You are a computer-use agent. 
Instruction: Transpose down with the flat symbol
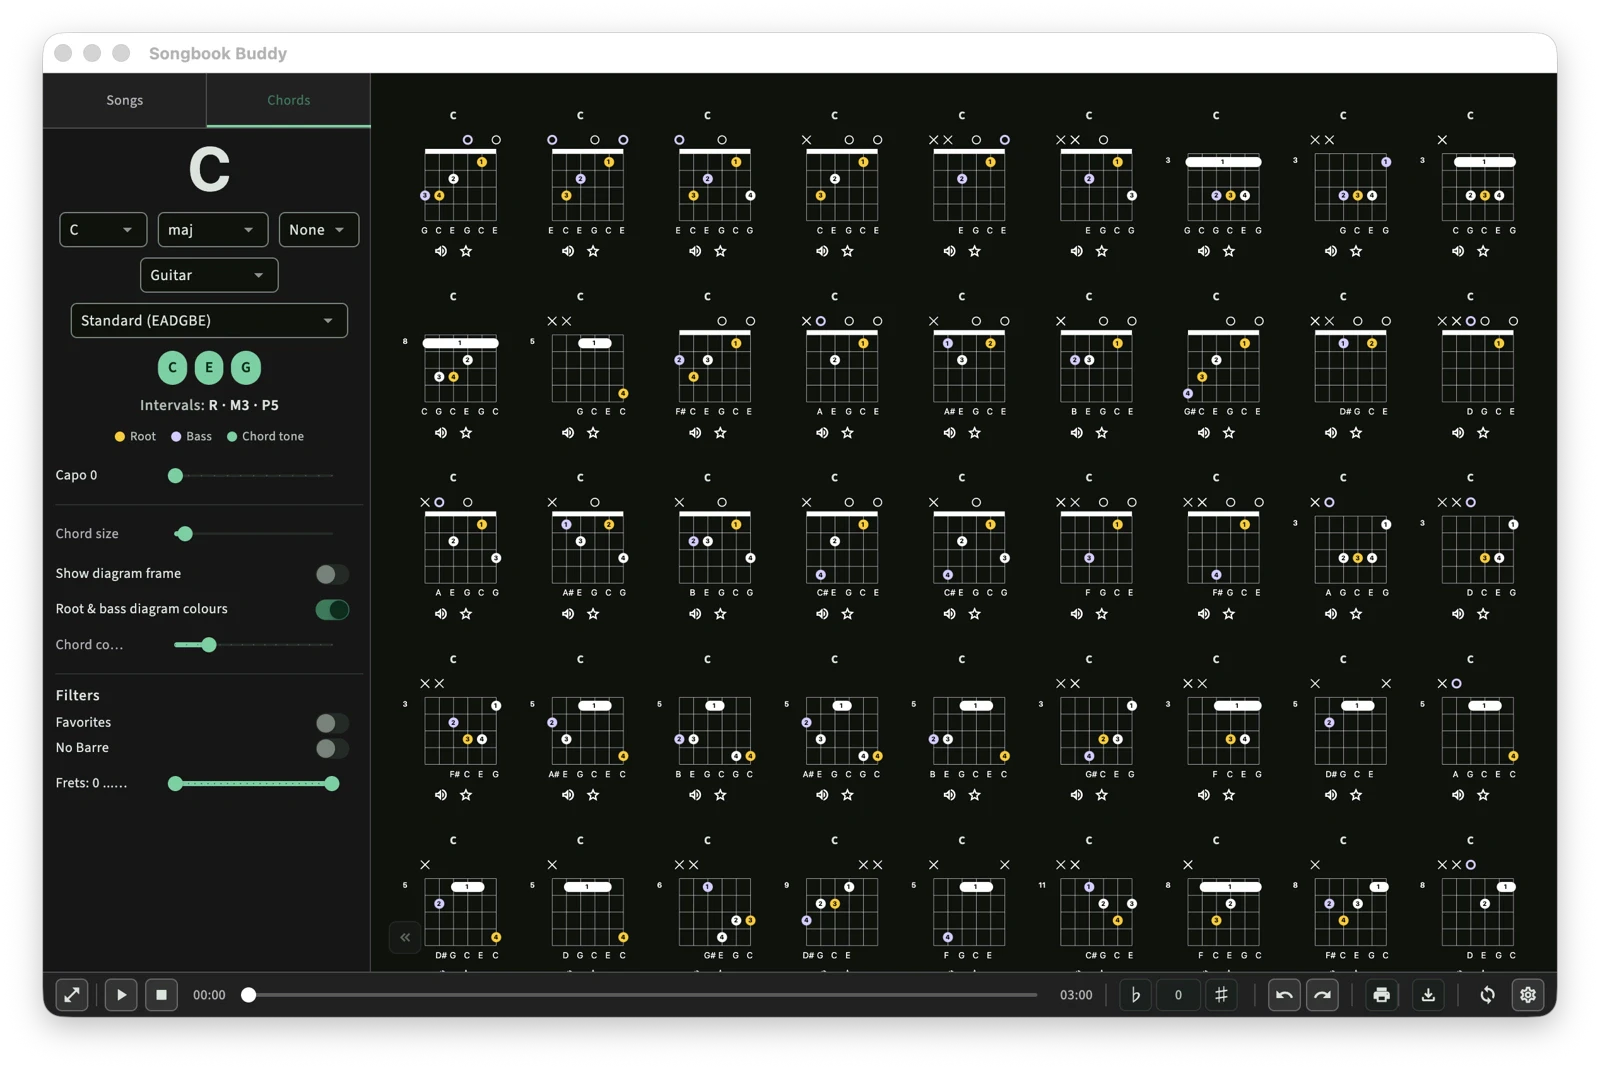[x=1135, y=995]
